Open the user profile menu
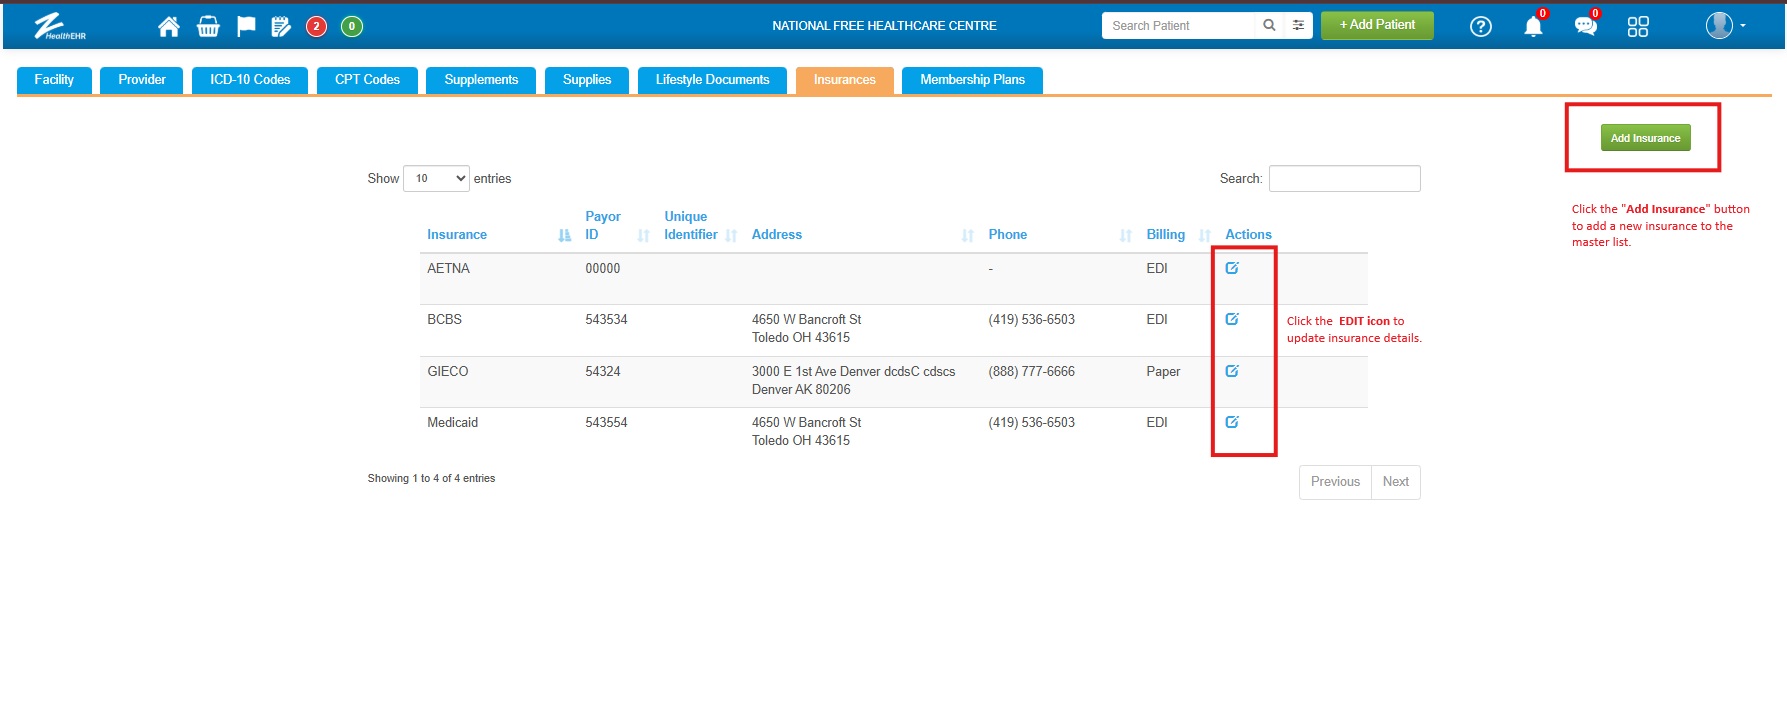The width and height of the screenshot is (1787, 719). tap(1725, 26)
